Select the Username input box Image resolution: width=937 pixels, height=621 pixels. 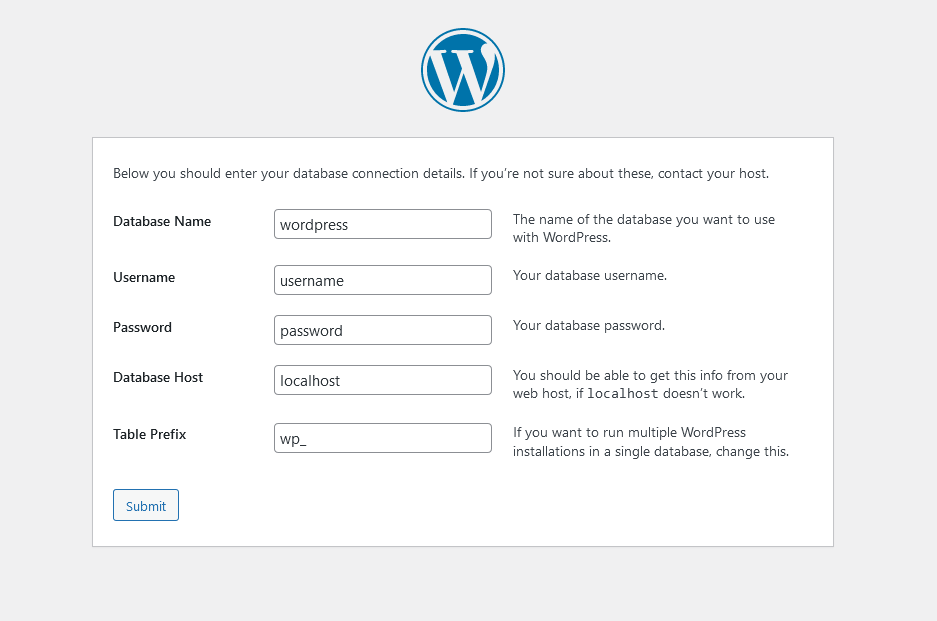(x=382, y=280)
